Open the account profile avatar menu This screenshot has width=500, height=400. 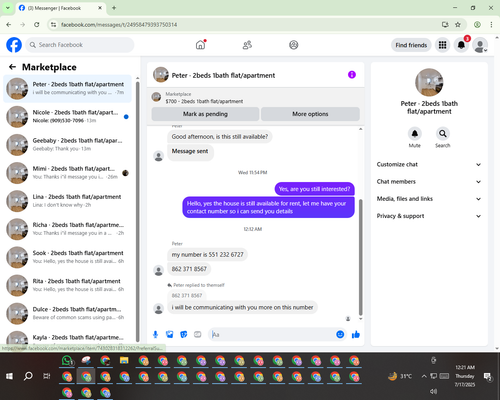pyautogui.click(x=480, y=45)
